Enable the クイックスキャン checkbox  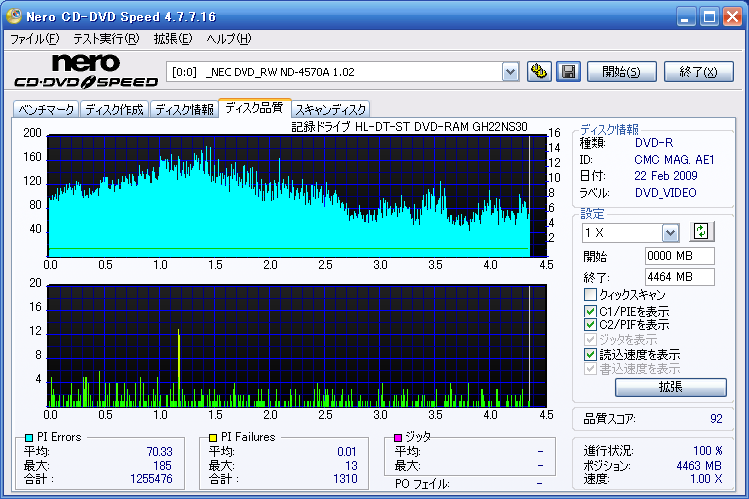(x=590, y=294)
